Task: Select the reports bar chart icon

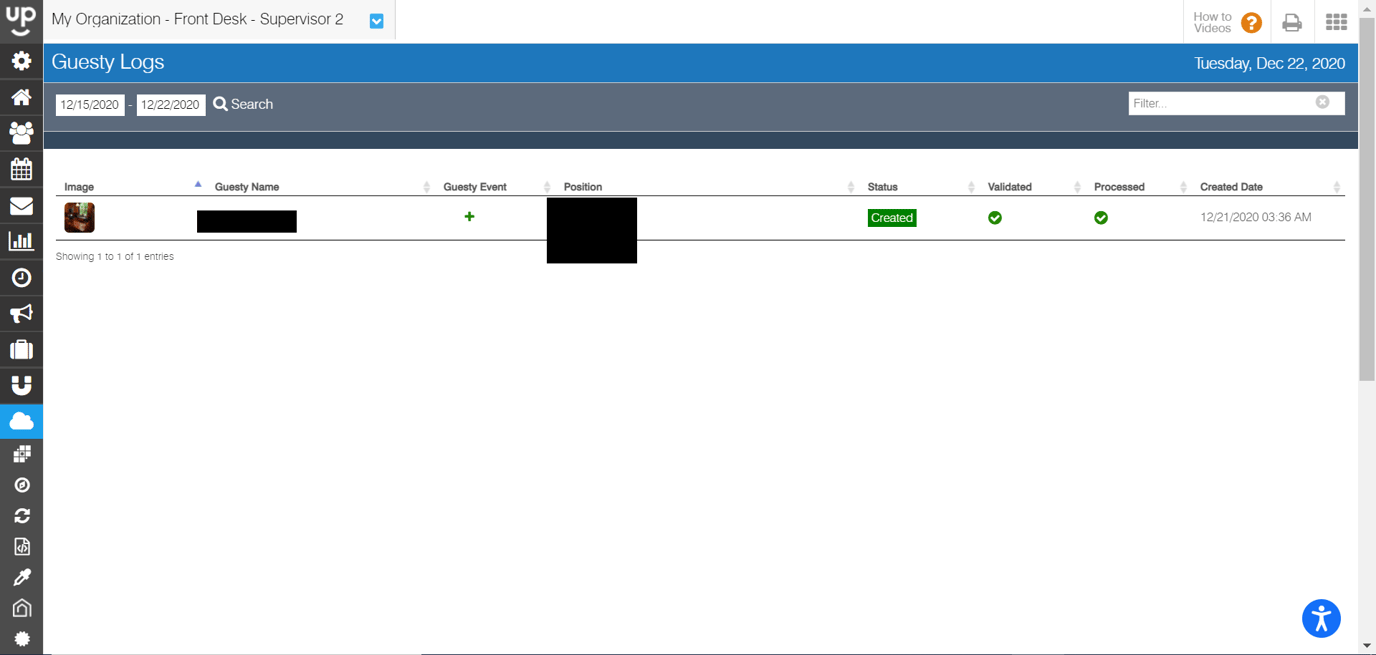Action: [x=21, y=241]
